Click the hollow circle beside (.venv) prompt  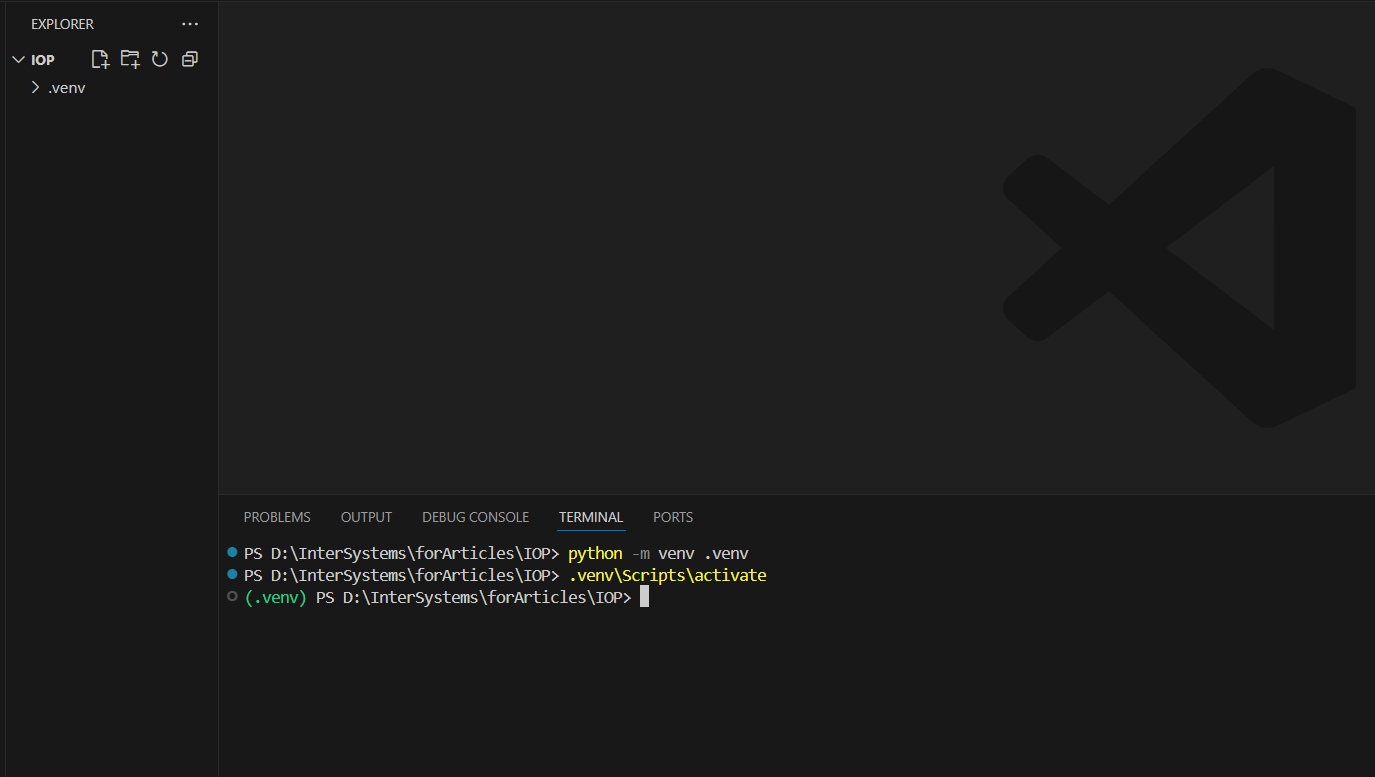[232, 596]
